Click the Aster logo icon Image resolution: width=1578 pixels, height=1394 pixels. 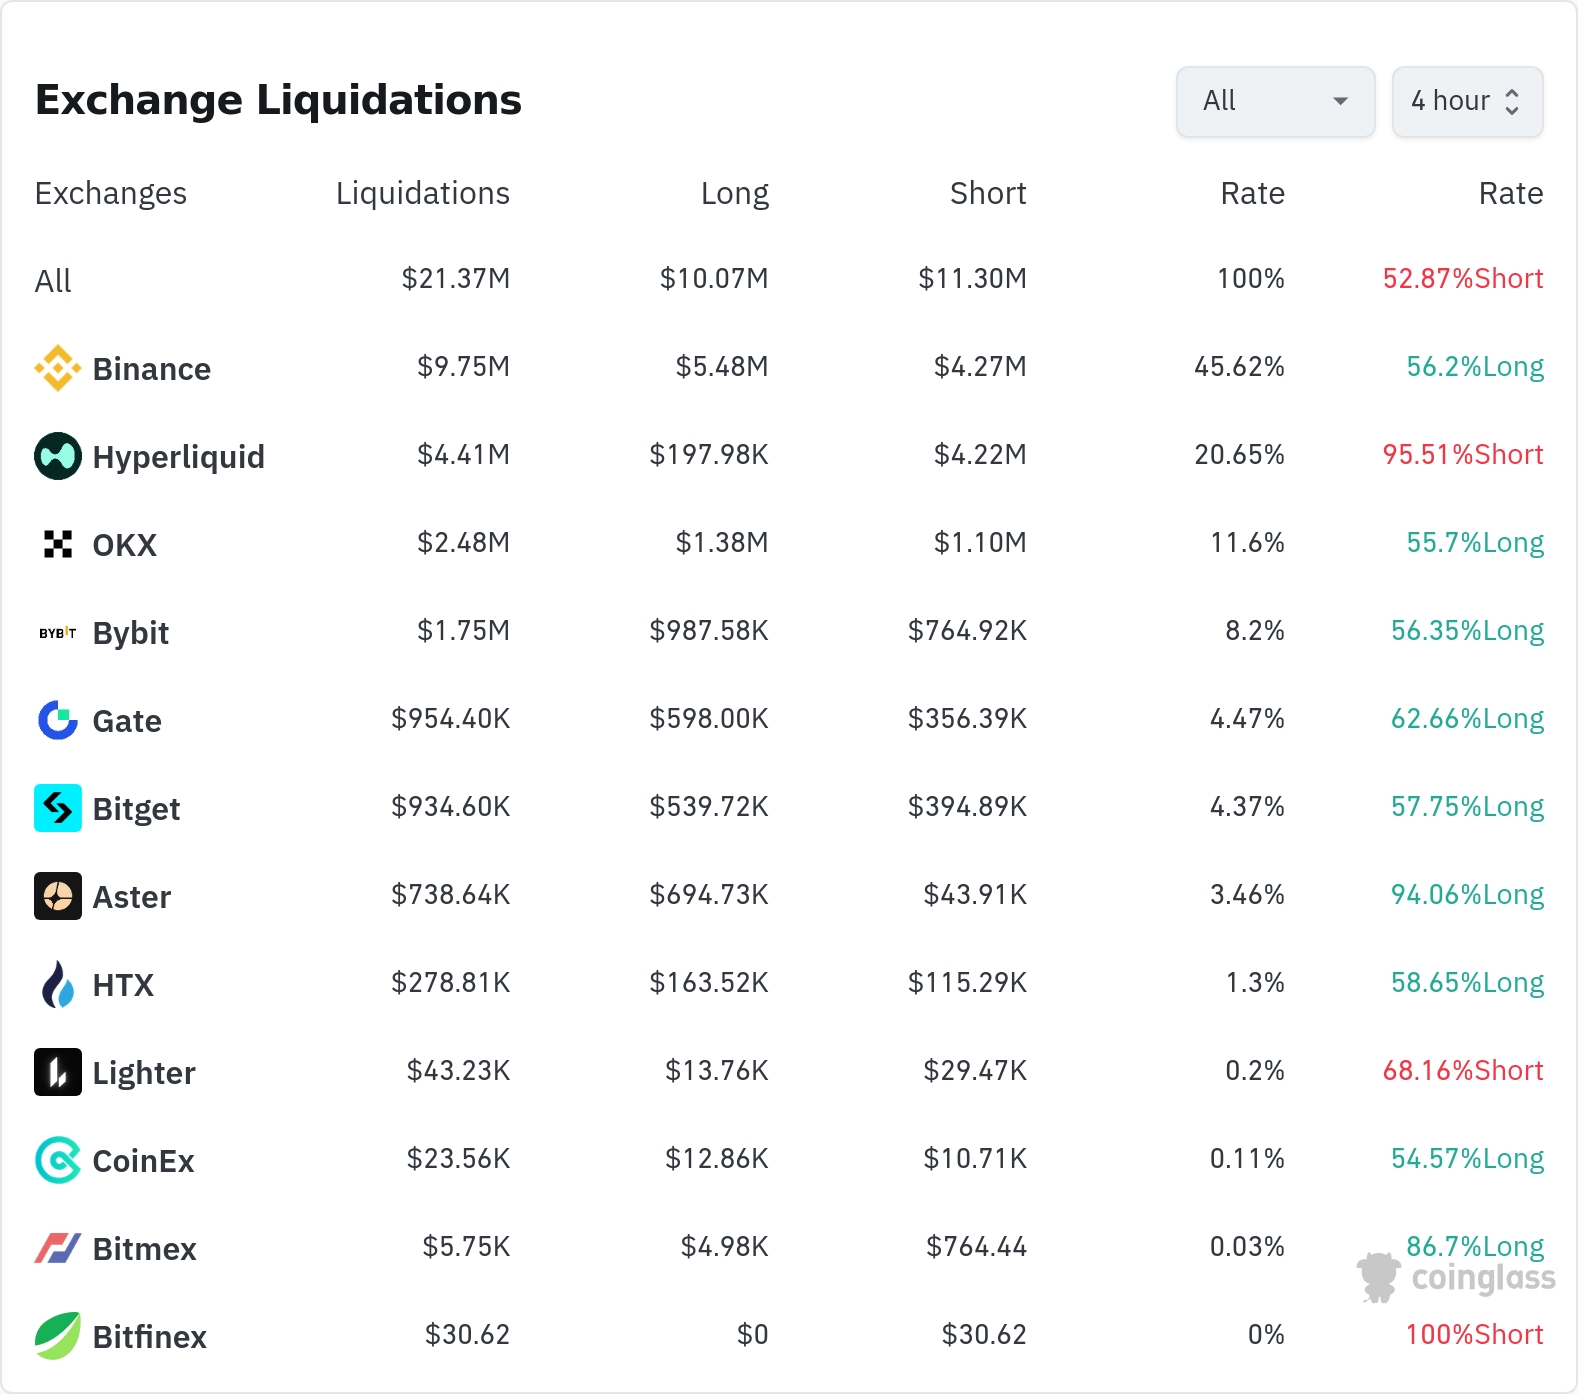[x=58, y=896]
